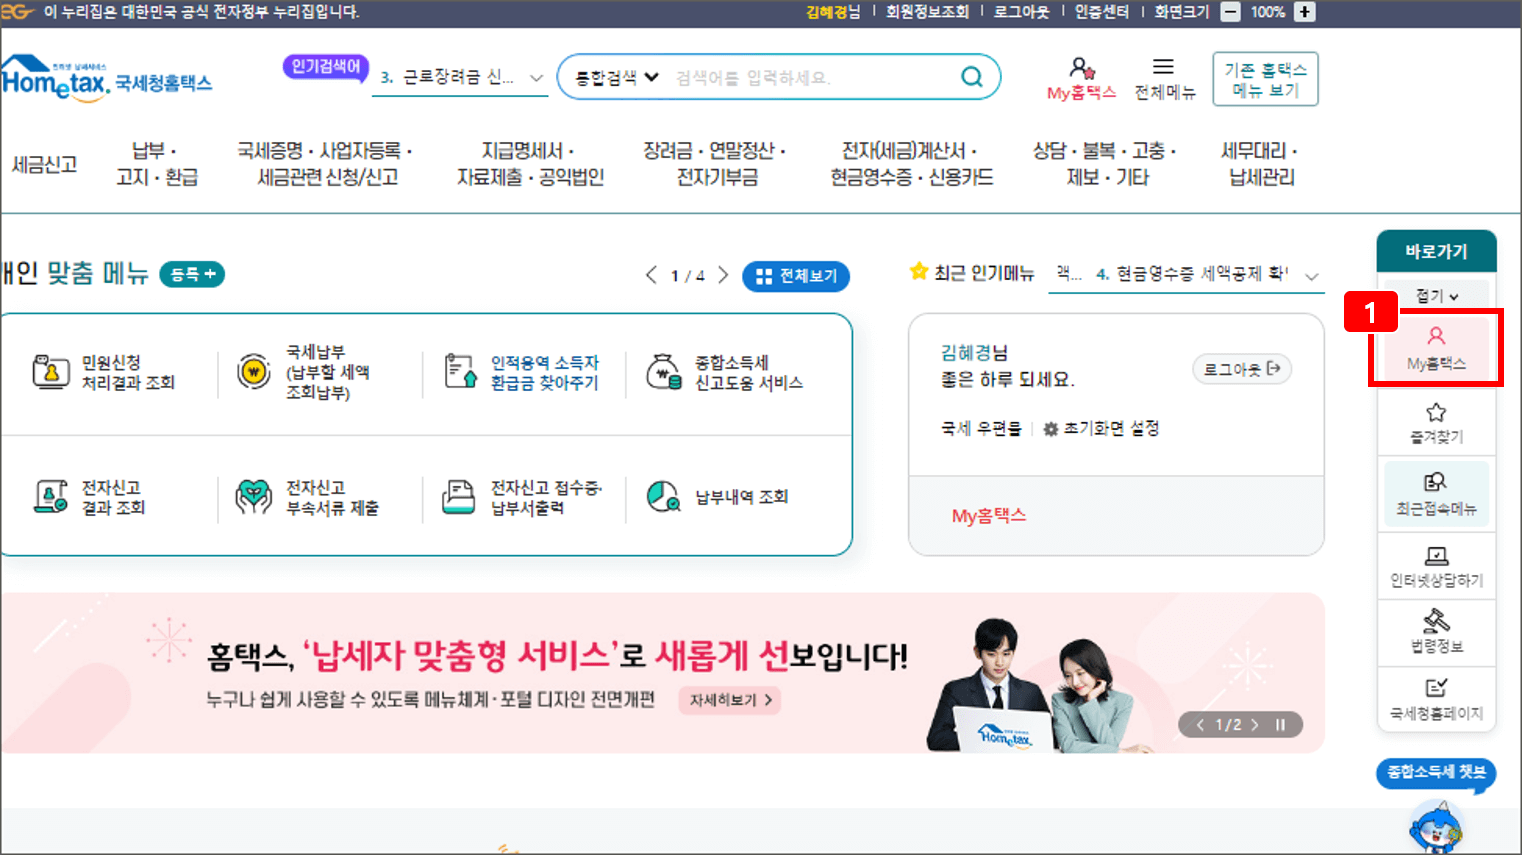
Task: Open 납부내역 조회 pie-chart icon
Action: 661,496
